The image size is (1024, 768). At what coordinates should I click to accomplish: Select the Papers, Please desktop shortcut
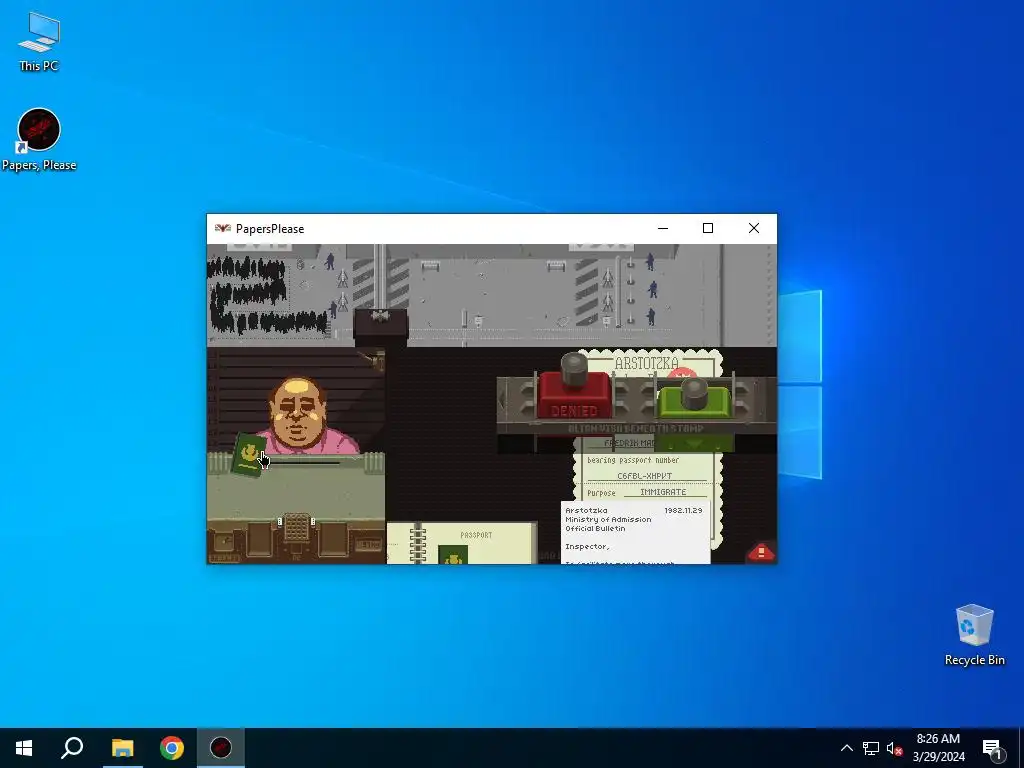point(39,140)
